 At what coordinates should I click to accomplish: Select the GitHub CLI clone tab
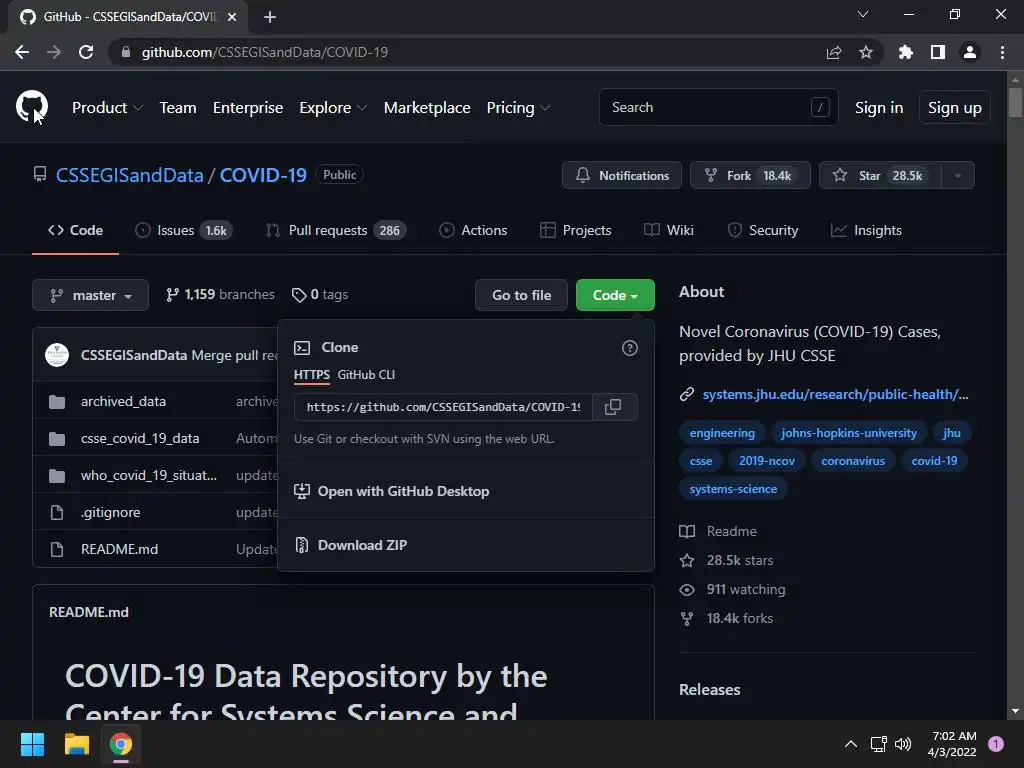tap(366, 375)
